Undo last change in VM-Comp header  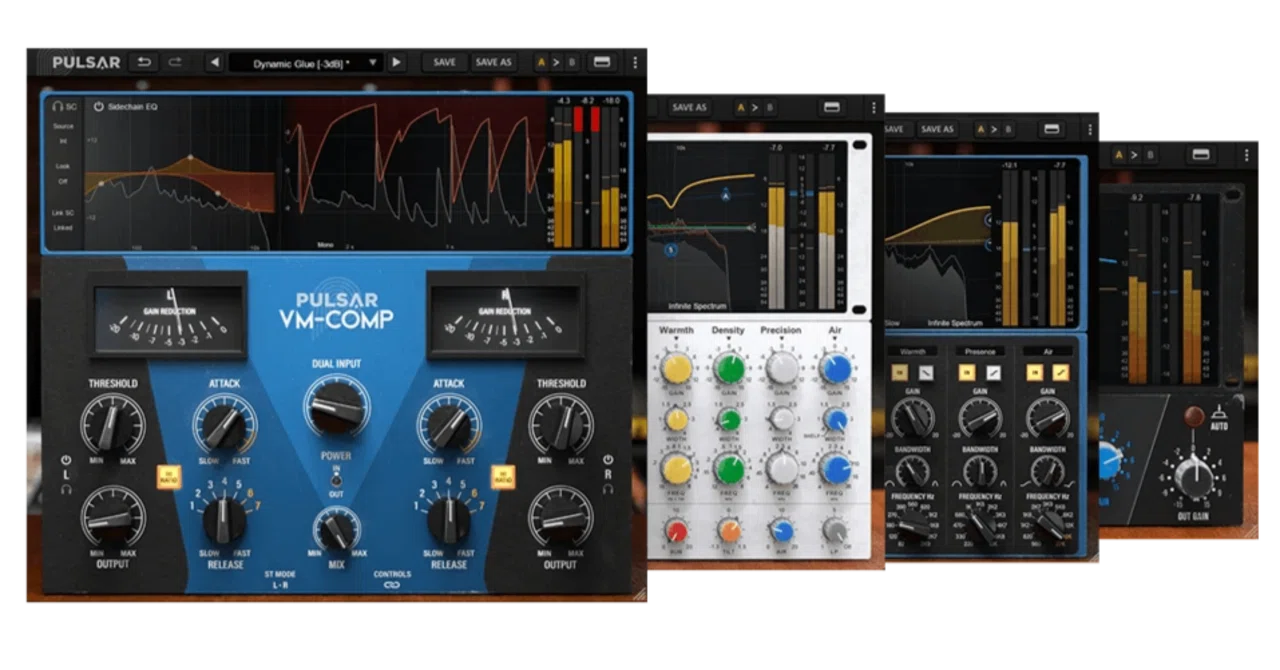point(144,62)
